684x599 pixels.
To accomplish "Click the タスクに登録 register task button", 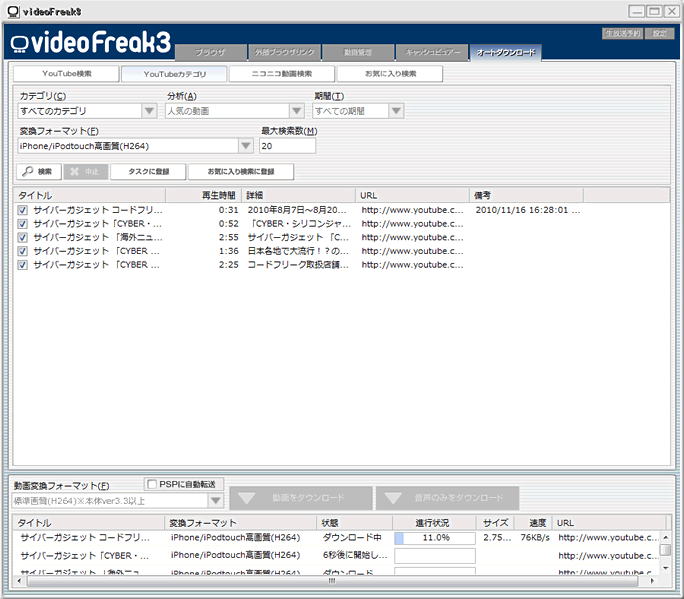I will pos(147,172).
